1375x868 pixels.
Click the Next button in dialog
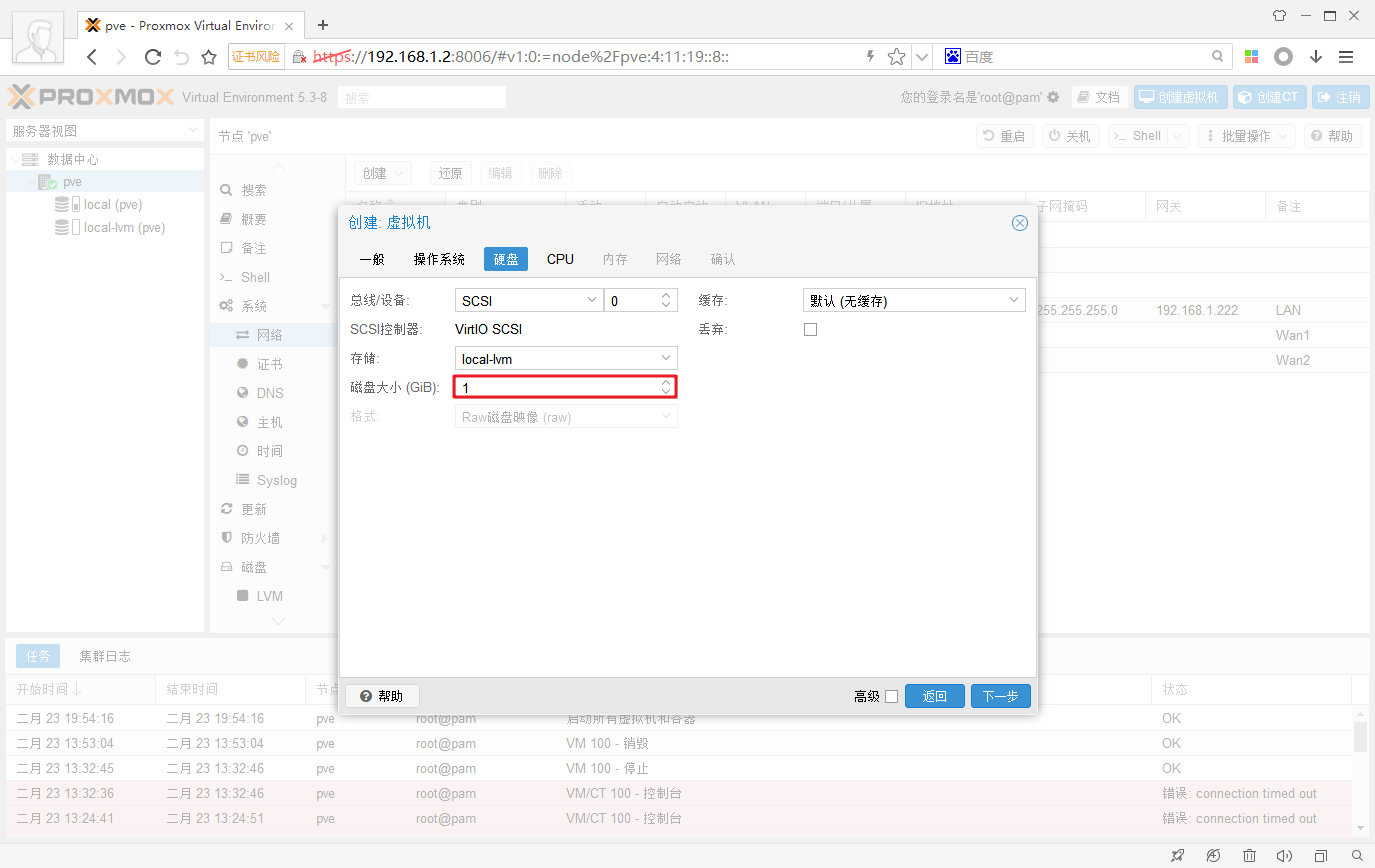1000,696
